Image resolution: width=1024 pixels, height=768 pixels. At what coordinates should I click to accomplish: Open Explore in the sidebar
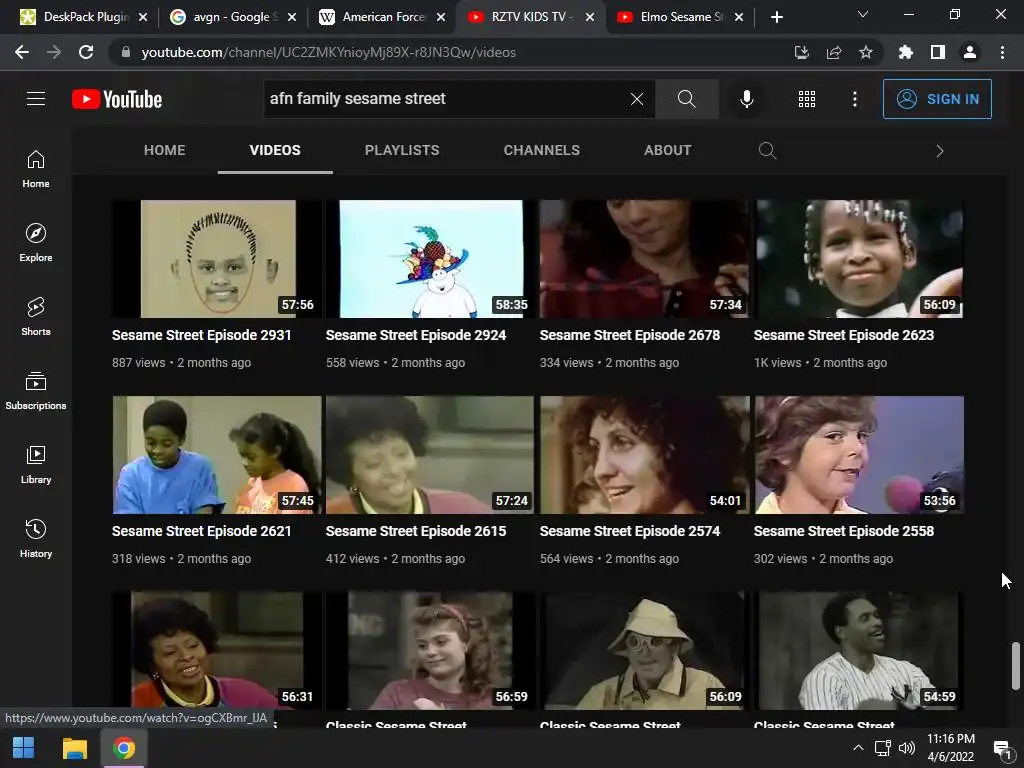coord(36,242)
